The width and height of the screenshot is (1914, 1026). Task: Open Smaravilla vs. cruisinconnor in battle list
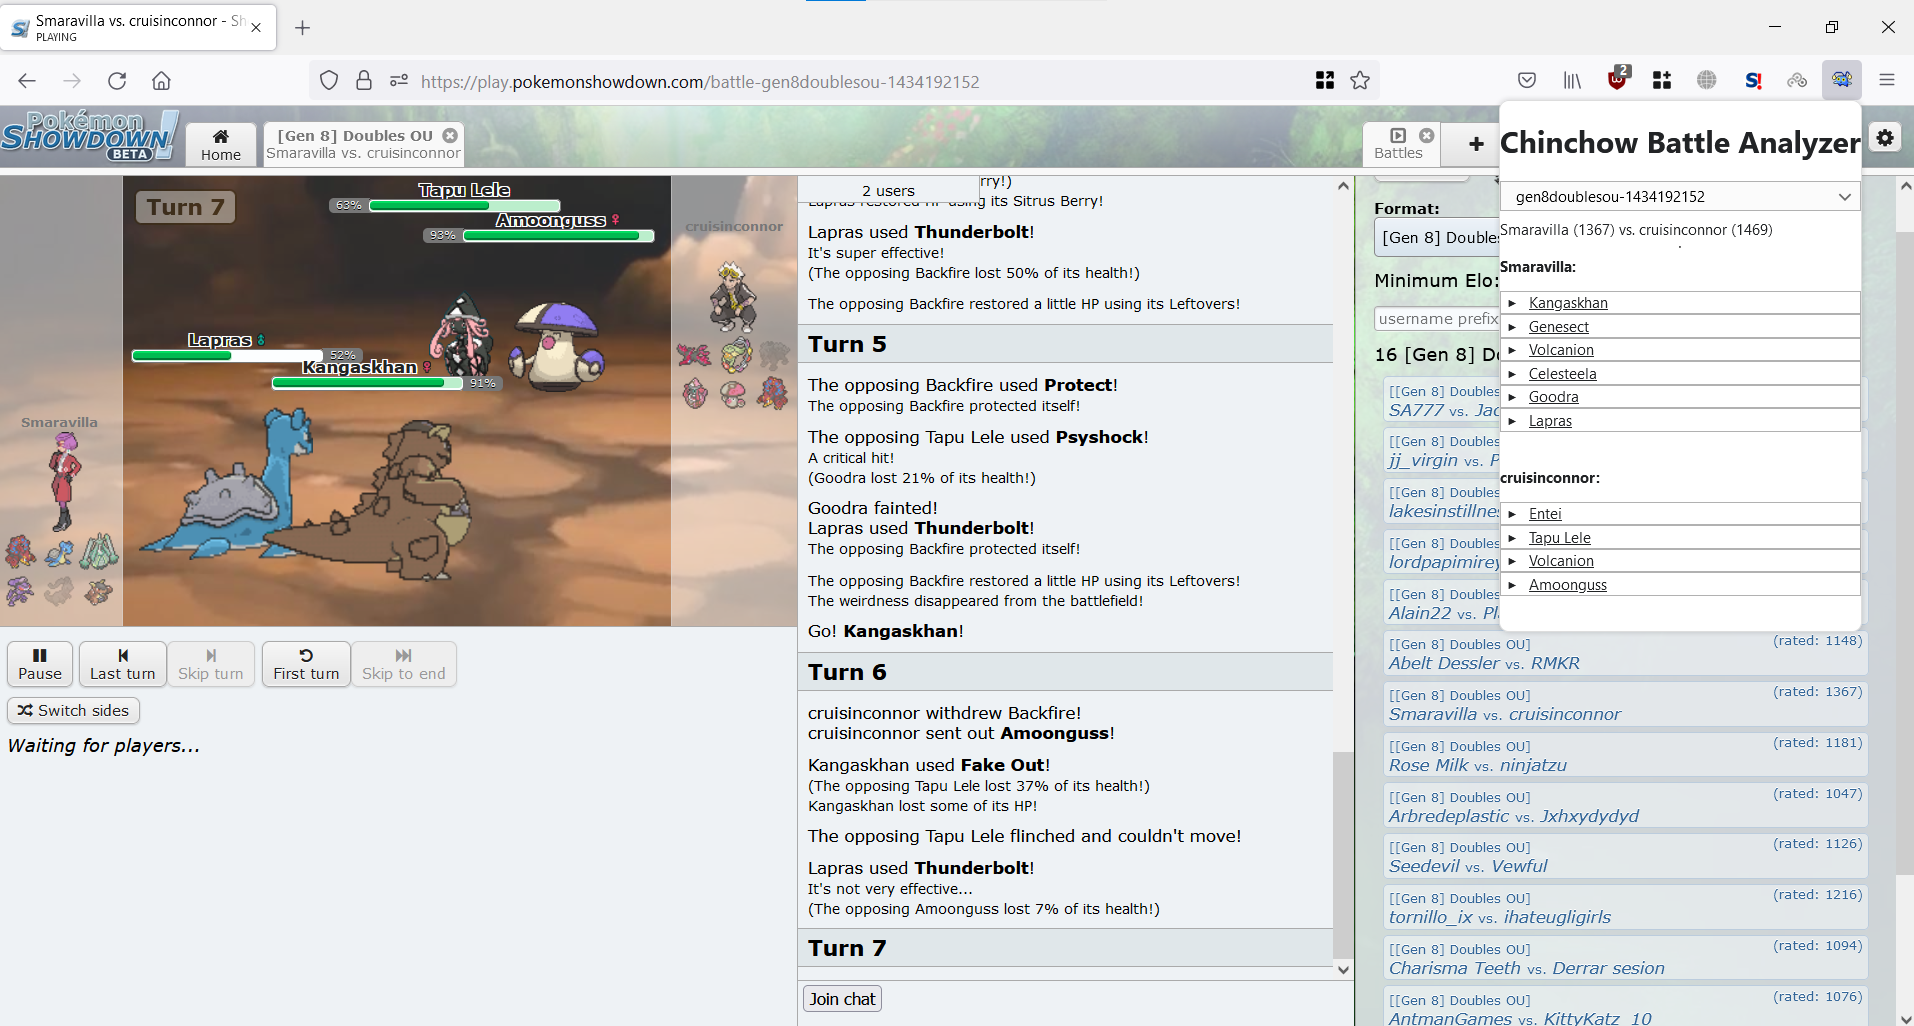[1625, 704]
